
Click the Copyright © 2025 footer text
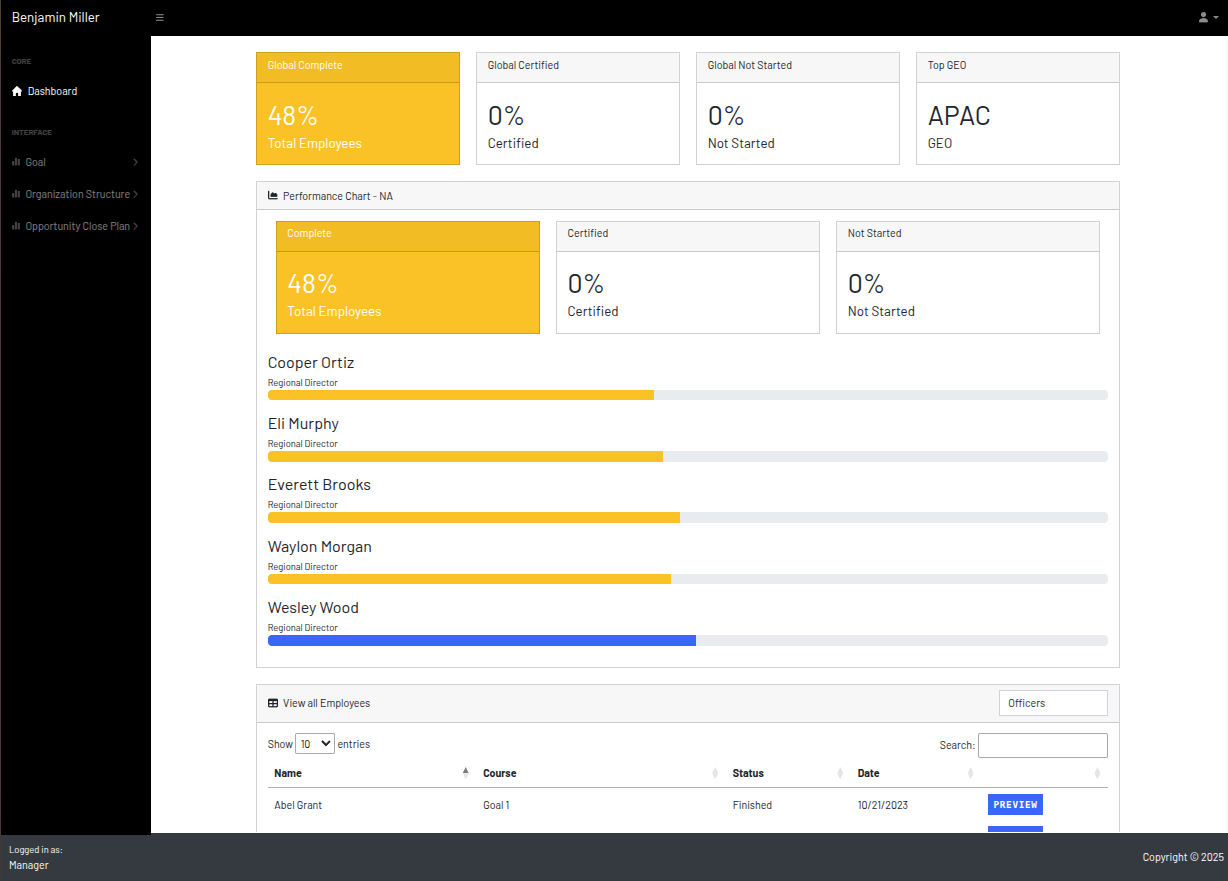[1183, 857]
